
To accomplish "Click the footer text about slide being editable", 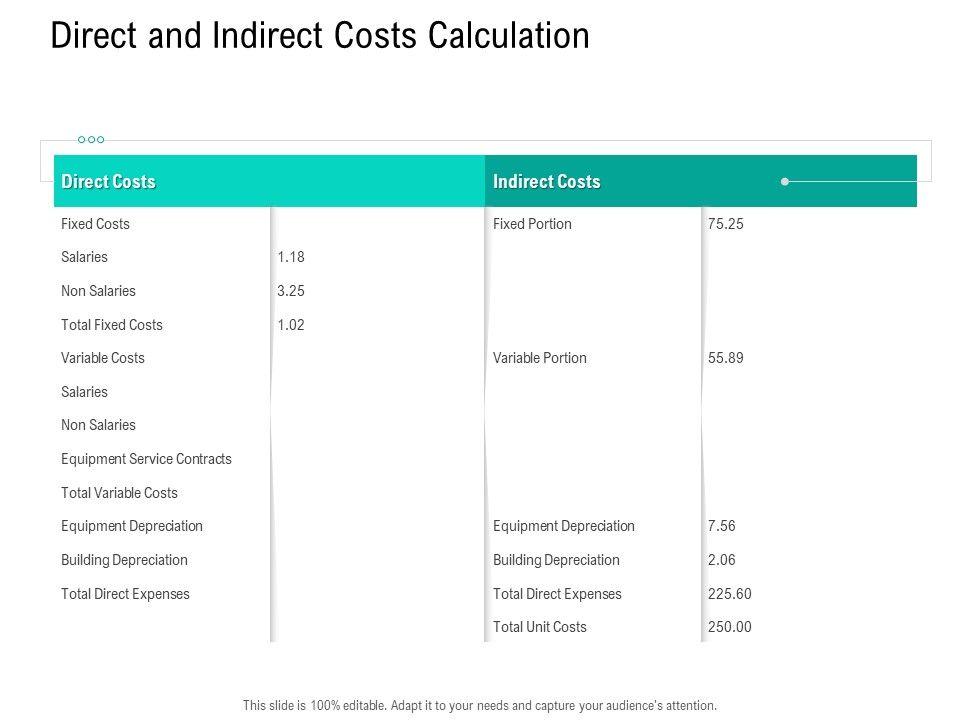I will (x=480, y=705).
